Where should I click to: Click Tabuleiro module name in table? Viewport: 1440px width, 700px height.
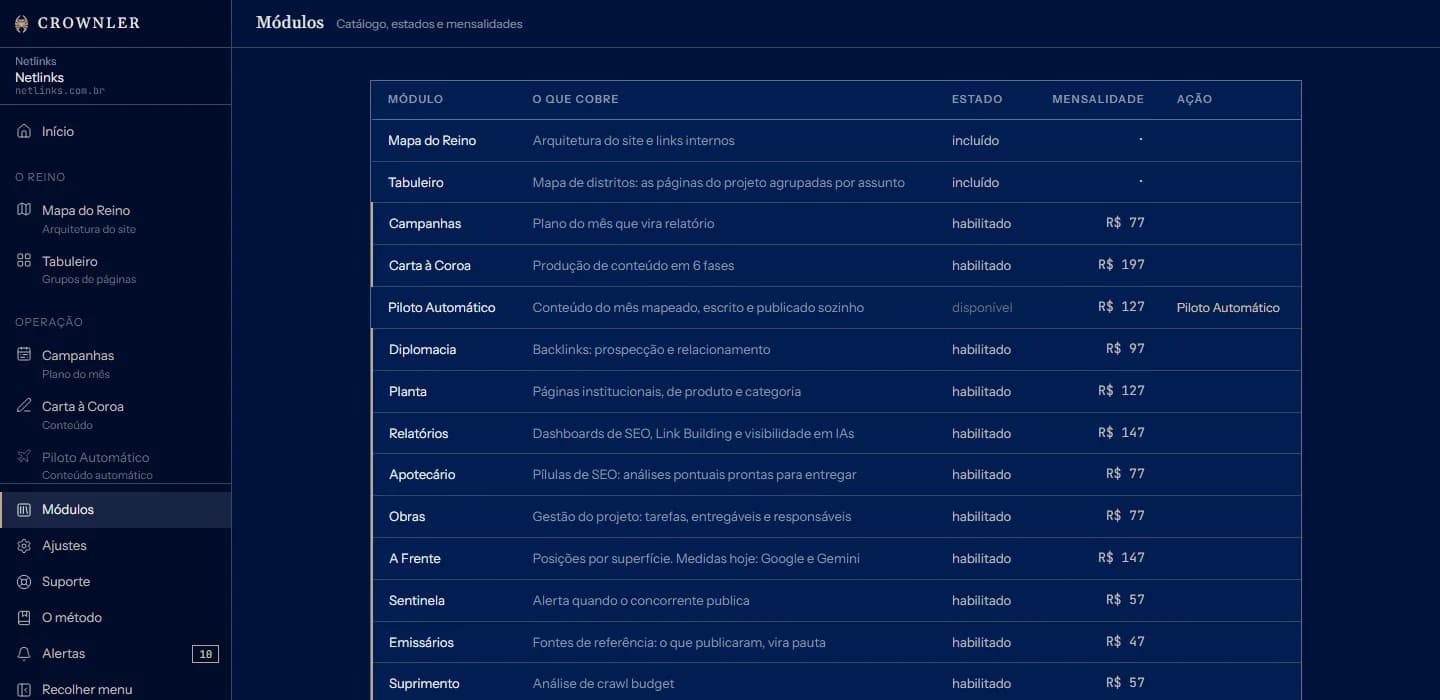click(x=416, y=183)
